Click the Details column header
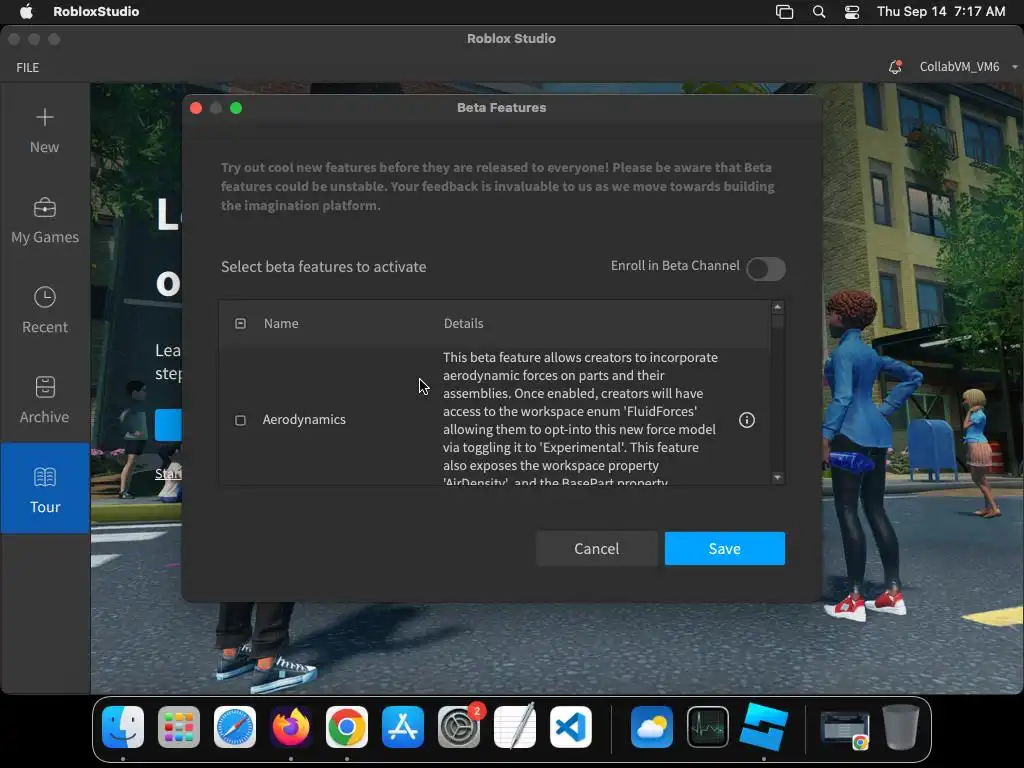Image resolution: width=1024 pixels, height=768 pixels. pos(464,323)
